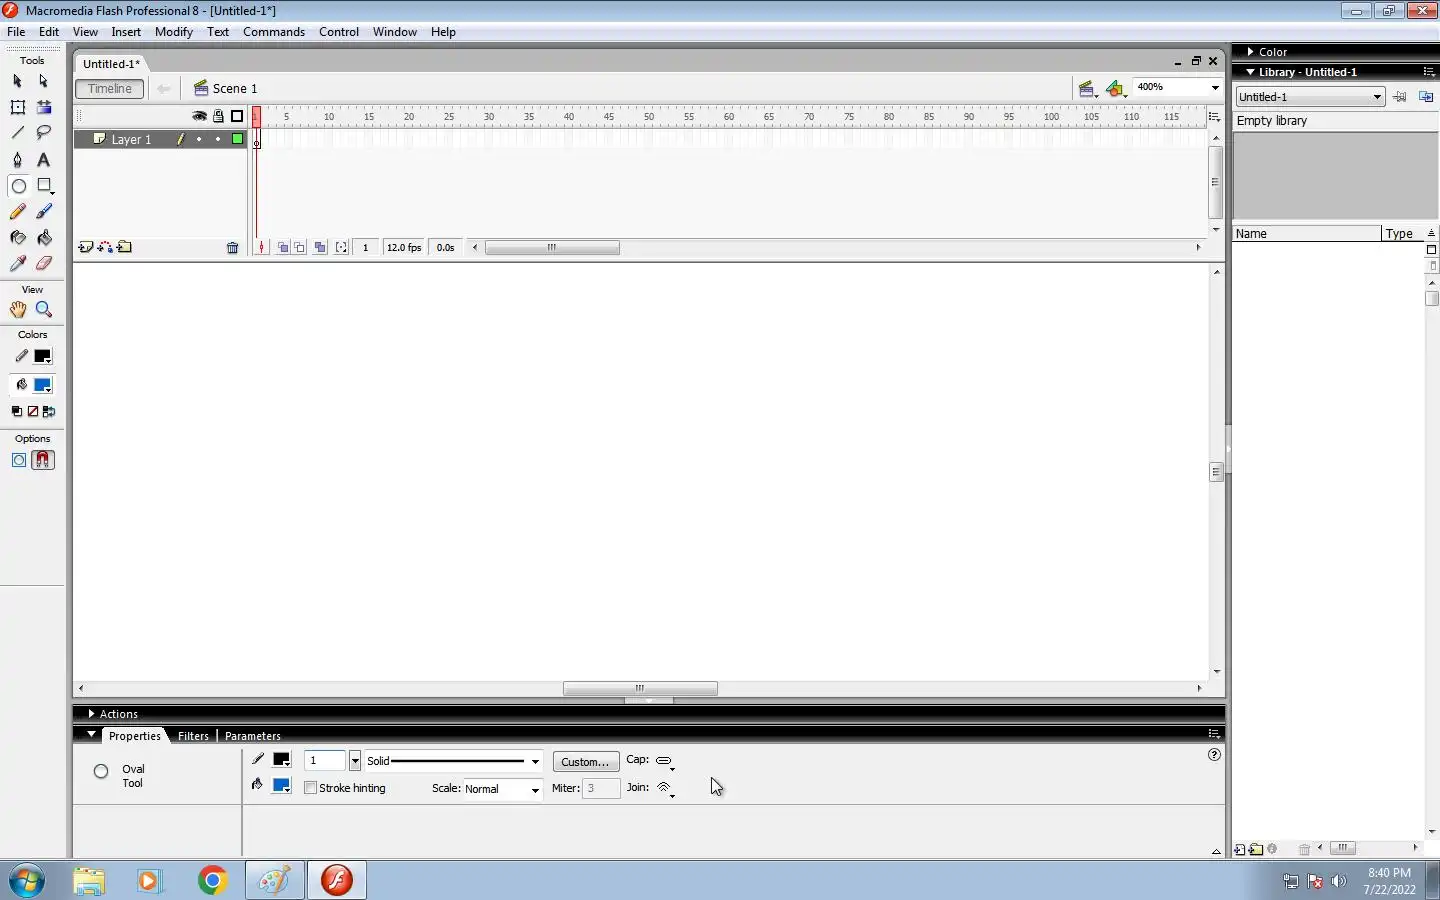Click the Properties panel help button
This screenshot has height=900, width=1440.
point(1214,755)
